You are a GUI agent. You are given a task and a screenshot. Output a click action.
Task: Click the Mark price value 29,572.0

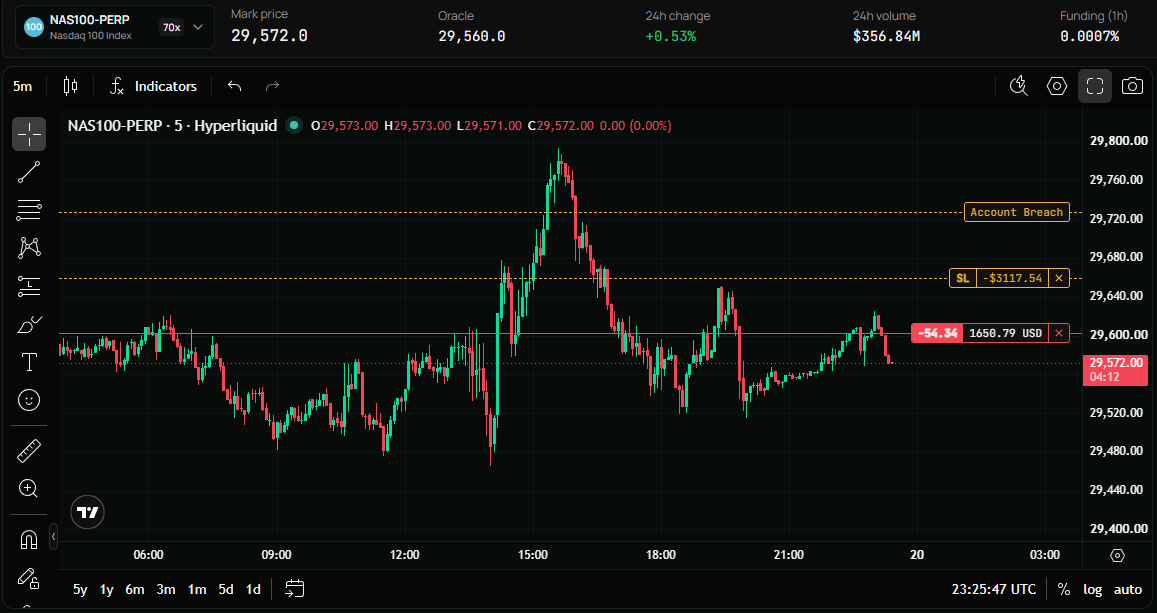coord(269,35)
